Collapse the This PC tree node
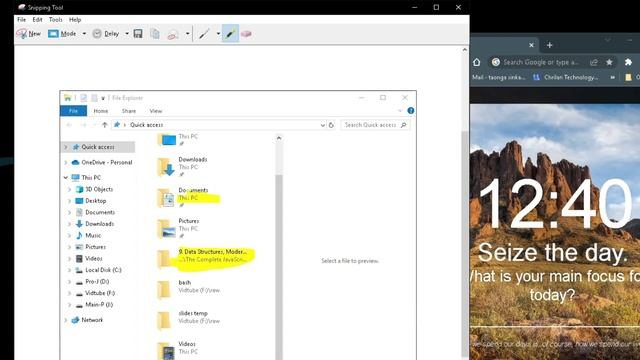 (x=66, y=178)
